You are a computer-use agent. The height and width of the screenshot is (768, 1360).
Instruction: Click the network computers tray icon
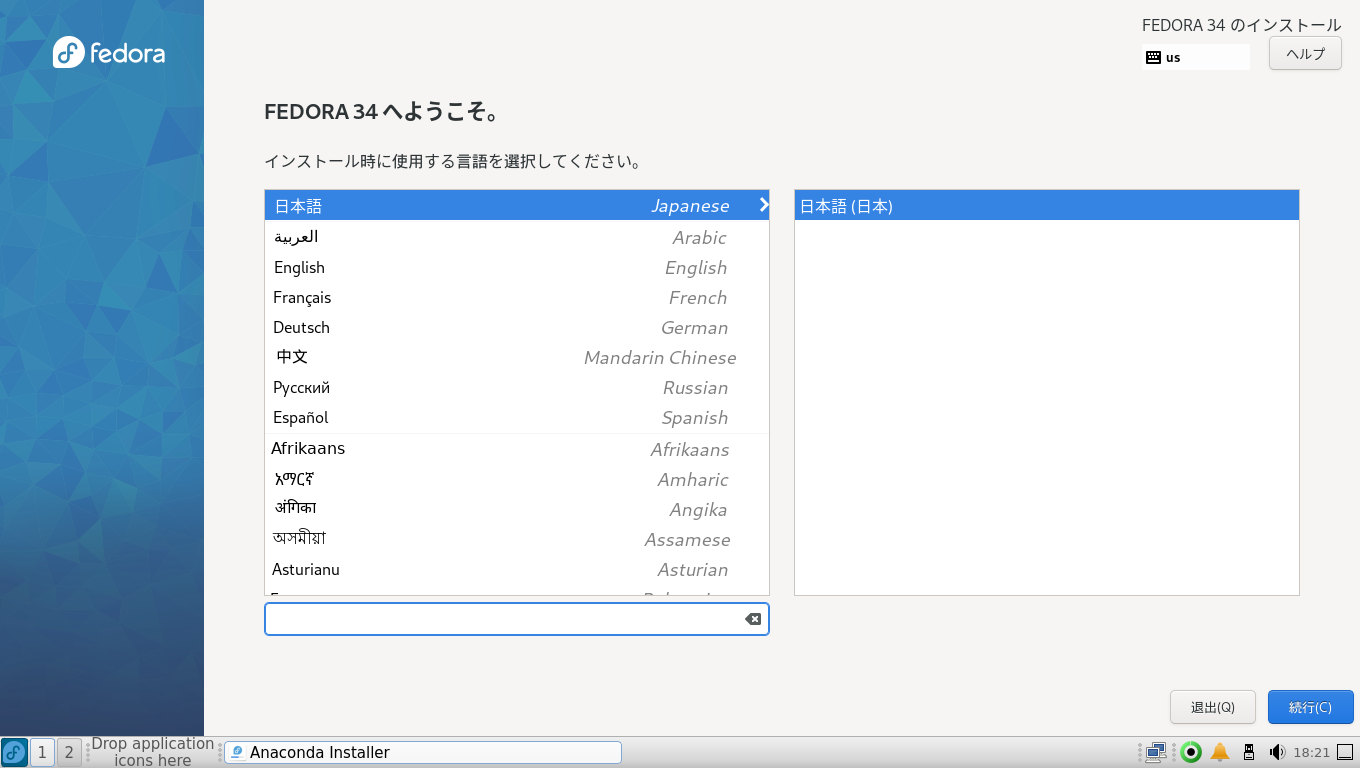pos(1156,752)
